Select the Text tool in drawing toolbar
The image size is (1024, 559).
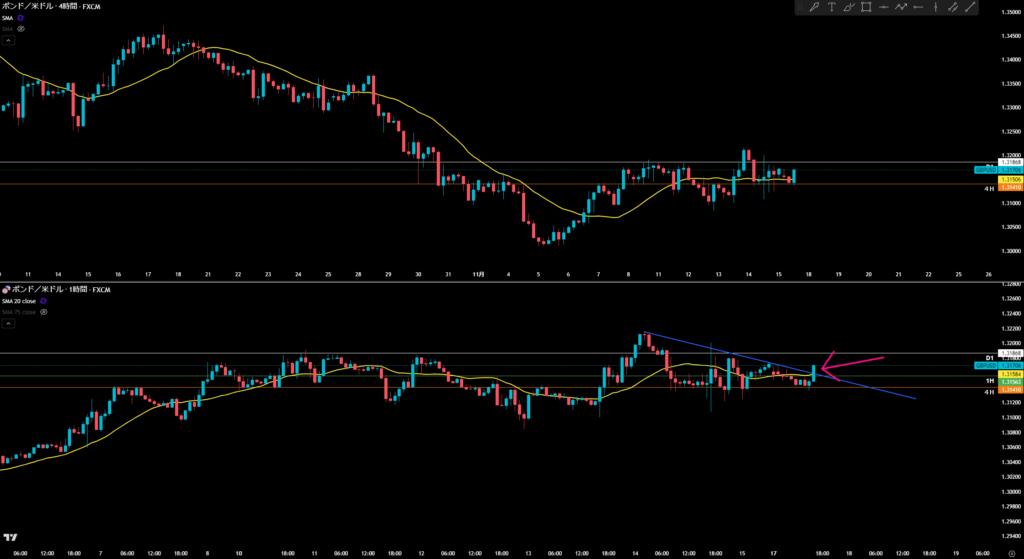tap(832, 8)
